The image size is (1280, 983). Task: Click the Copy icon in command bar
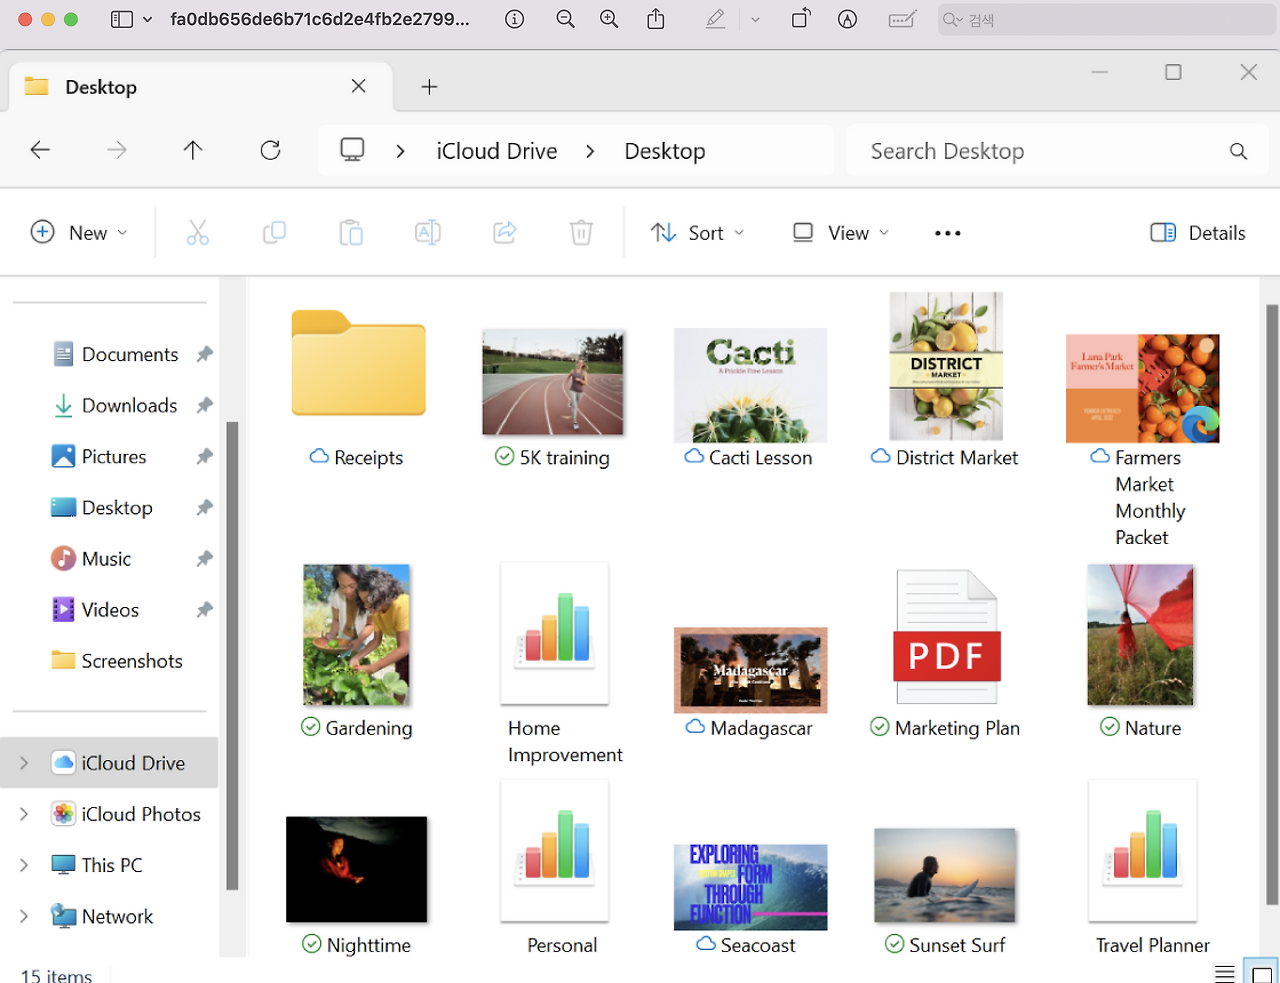tap(274, 233)
